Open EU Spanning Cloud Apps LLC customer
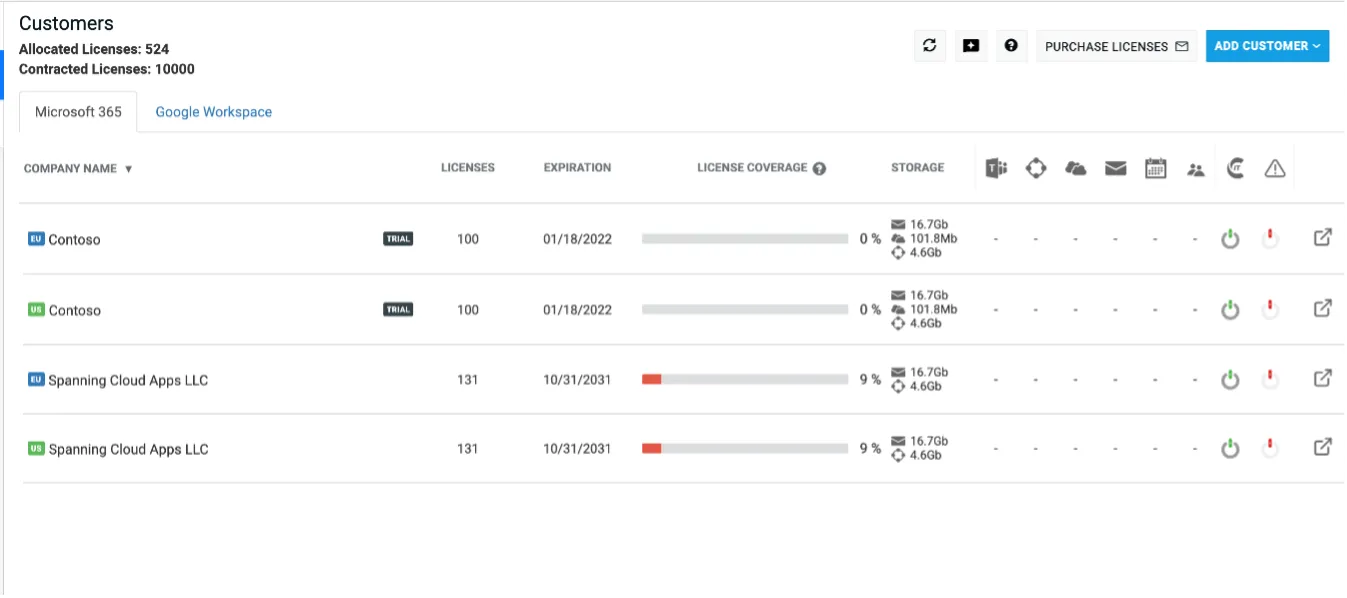The image size is (1347, 598). click(128, 380)
